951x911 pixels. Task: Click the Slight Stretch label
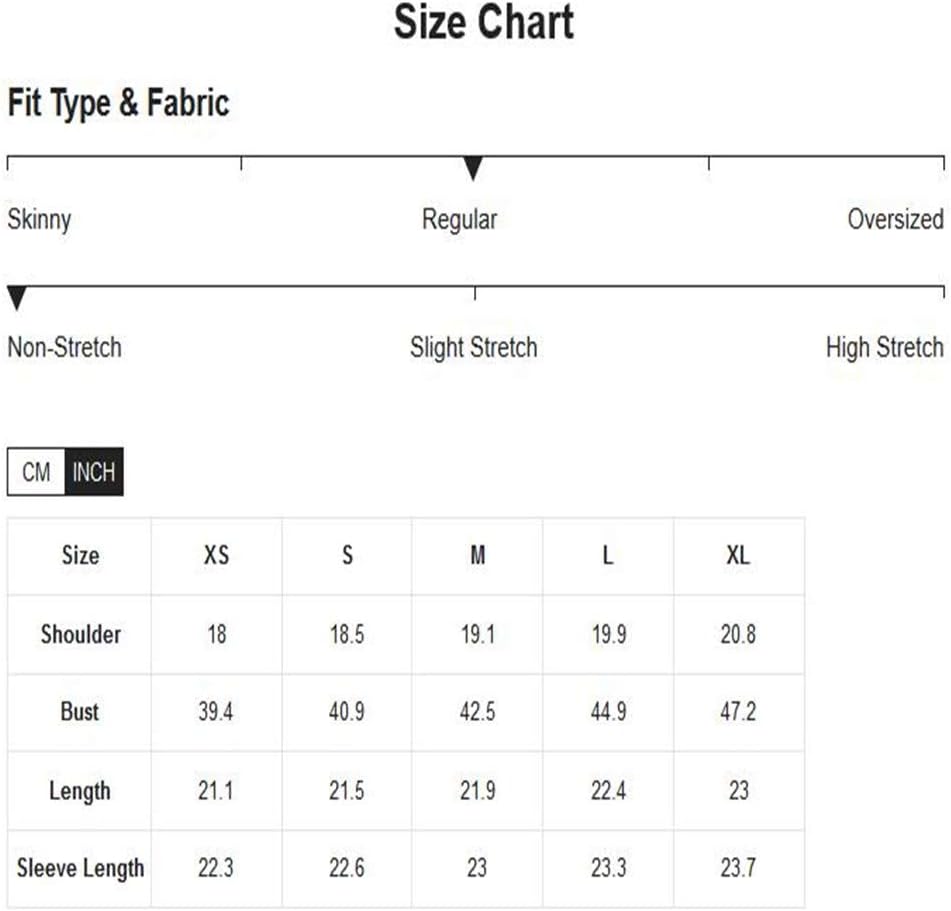tap(474, 348)
